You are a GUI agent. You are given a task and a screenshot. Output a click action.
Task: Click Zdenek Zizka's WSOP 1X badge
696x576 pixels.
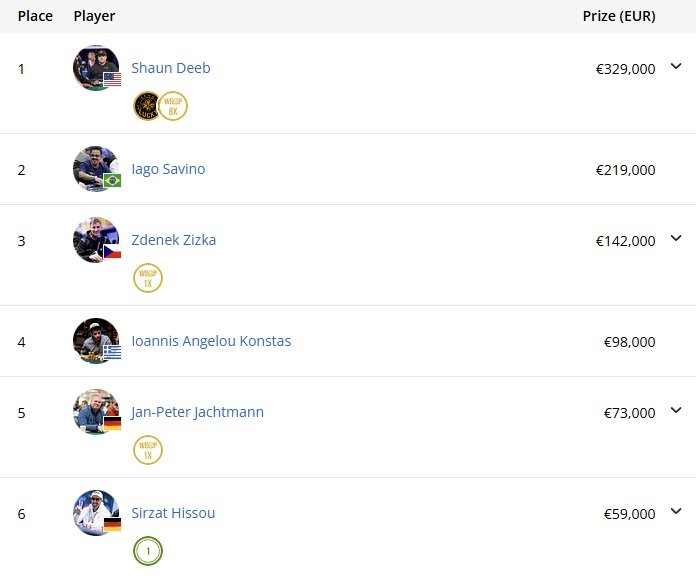pyautogui.click(x=148, y=278)
